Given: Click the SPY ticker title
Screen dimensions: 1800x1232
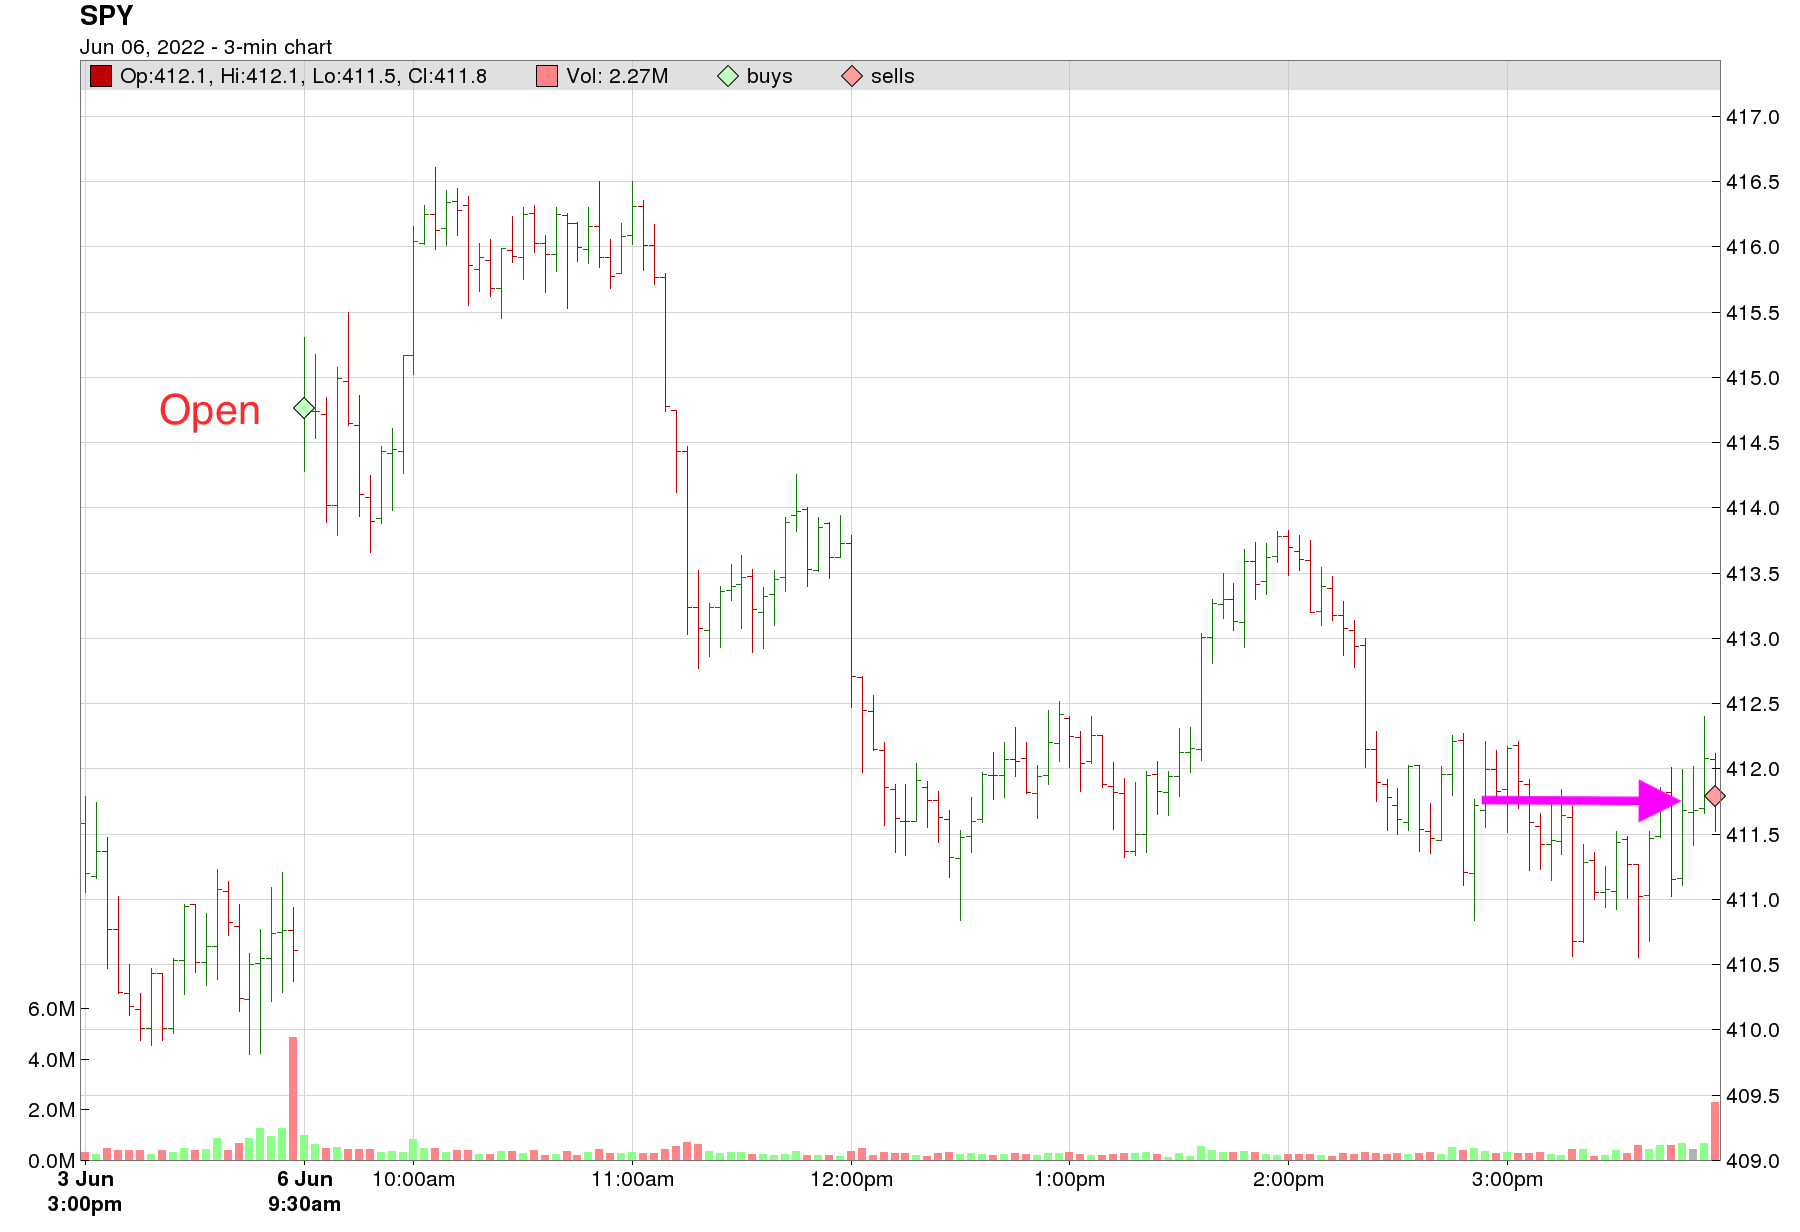Looking at the screenshot, I should (x=106, y=16).
